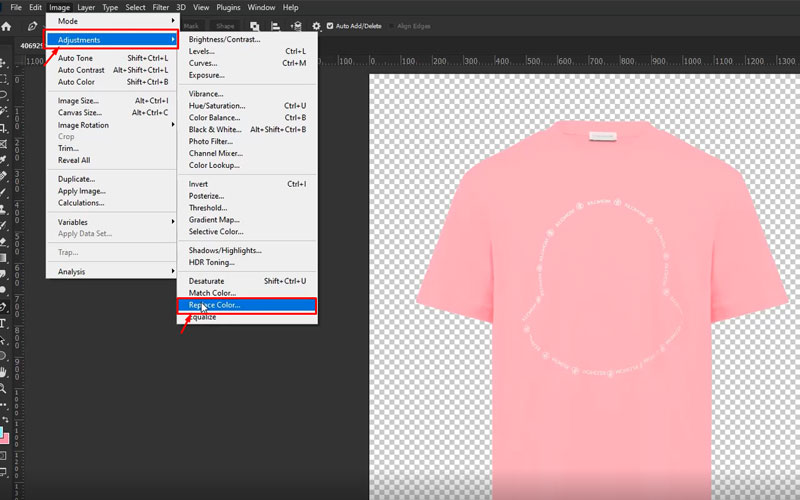Select the Move tool

tap(3, 63)
